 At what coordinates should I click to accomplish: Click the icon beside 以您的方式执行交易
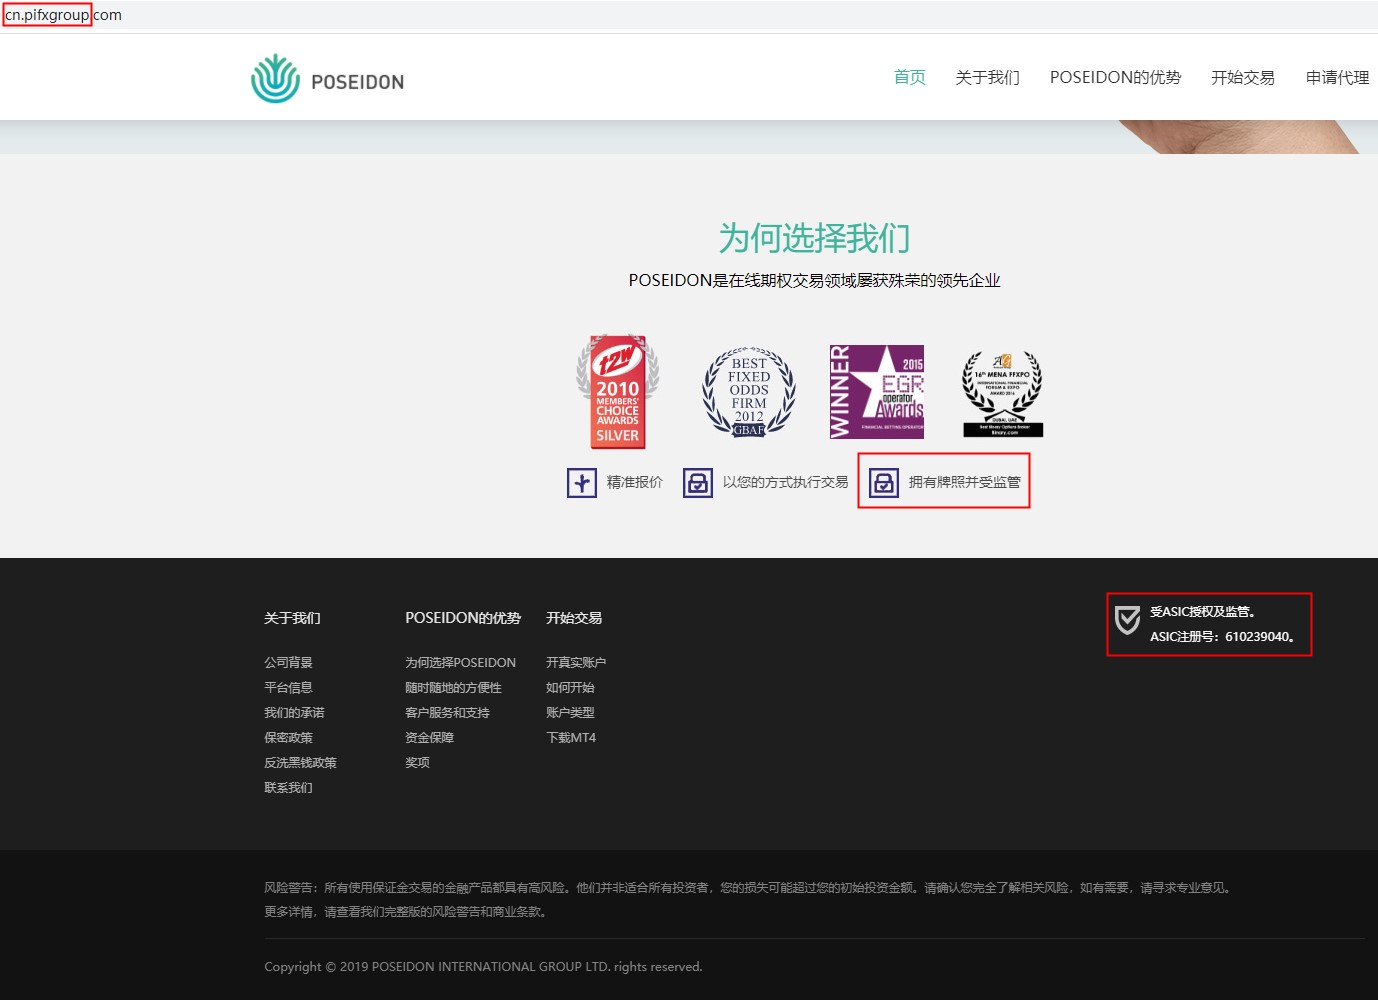[x=698, y=483]
